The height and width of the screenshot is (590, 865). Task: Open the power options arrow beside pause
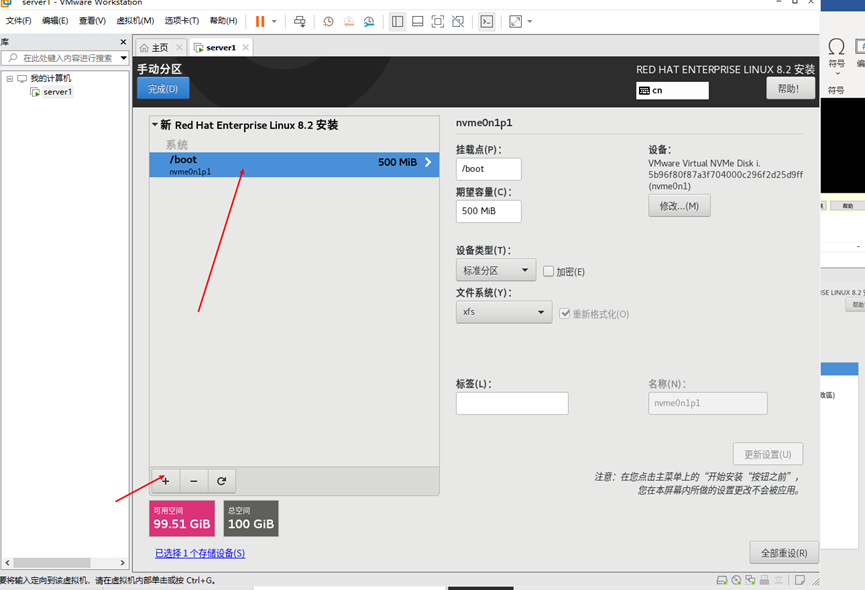pyautogui.click(x=274, y=22)
